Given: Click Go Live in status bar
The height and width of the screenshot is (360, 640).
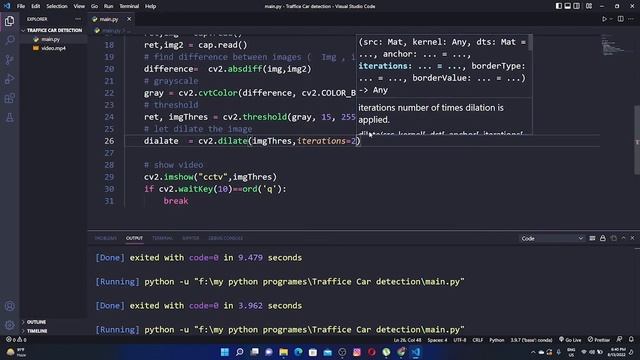Looking at the screenshot, I should (x=570, y=340).
